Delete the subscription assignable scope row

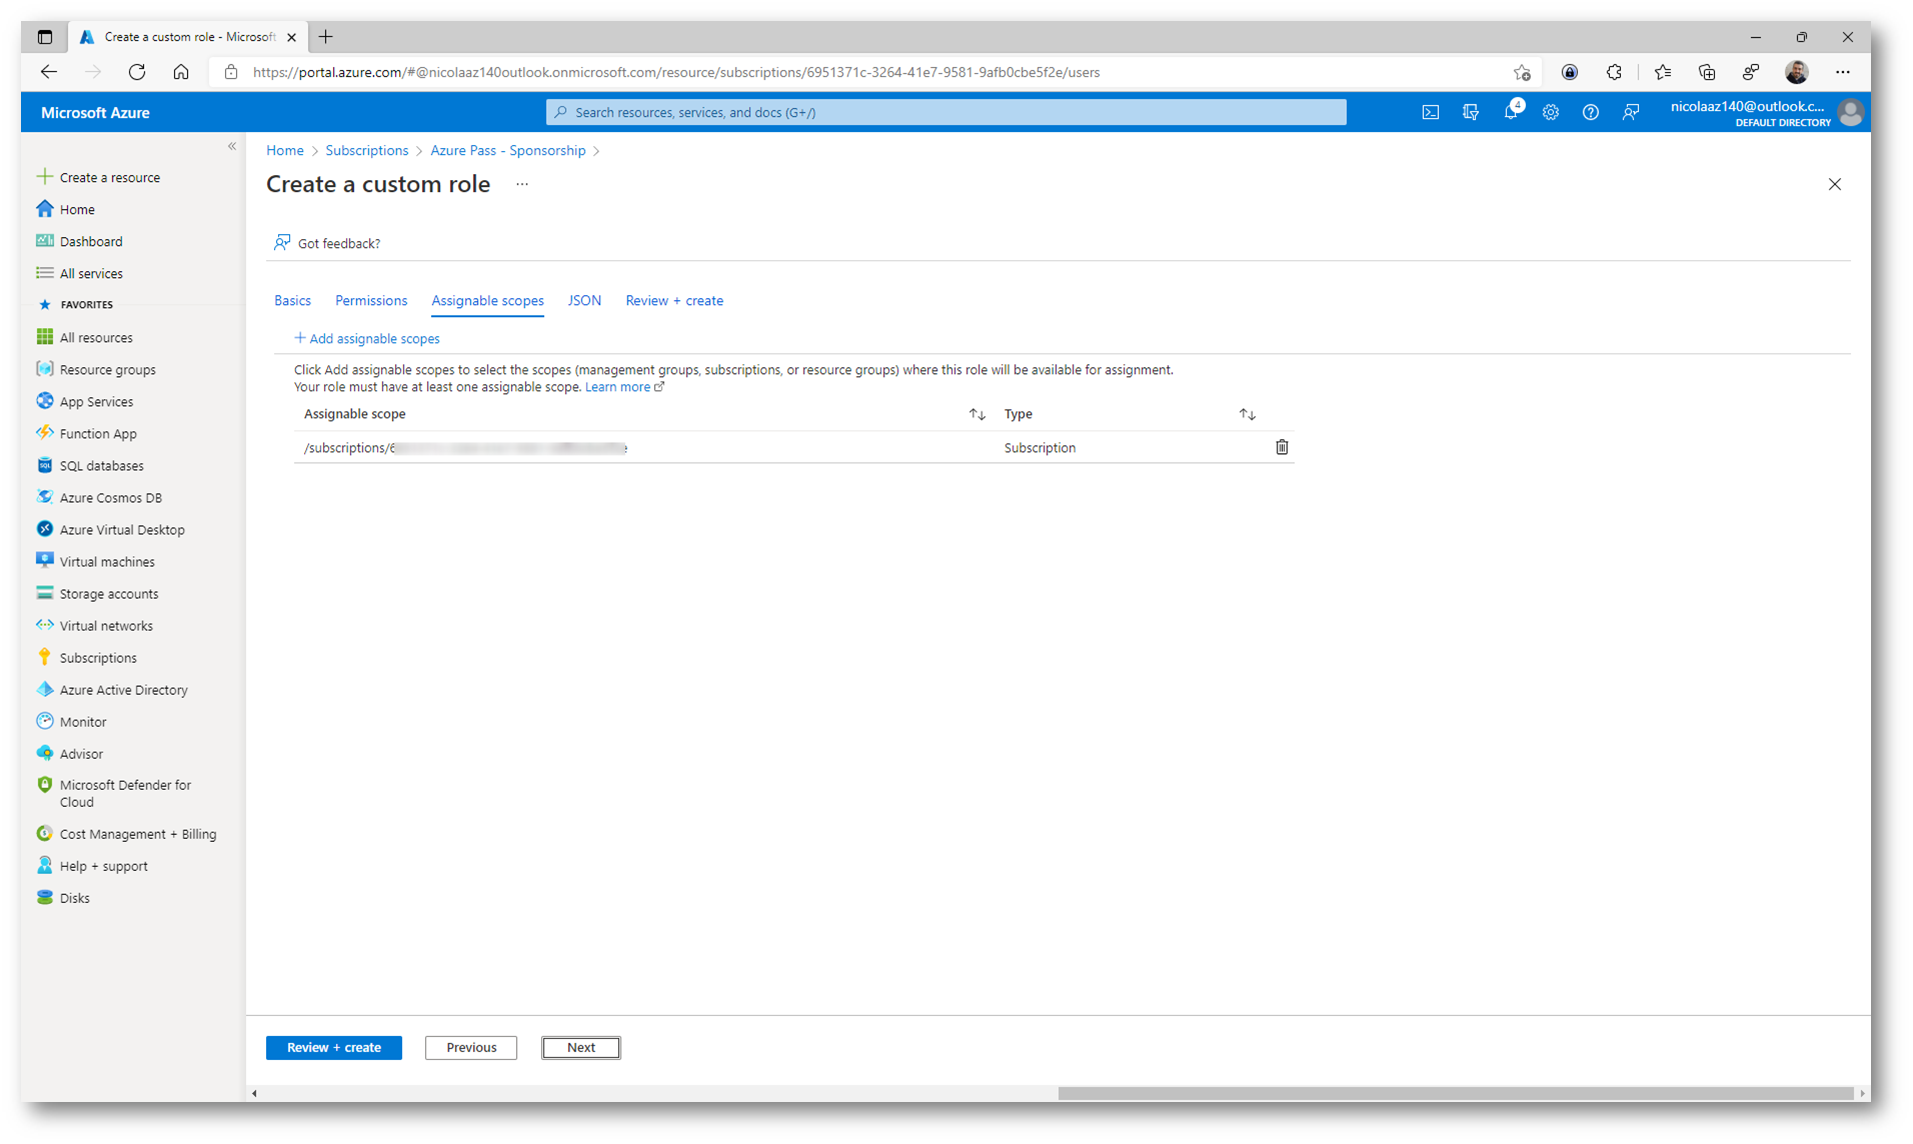[1281, 447]
